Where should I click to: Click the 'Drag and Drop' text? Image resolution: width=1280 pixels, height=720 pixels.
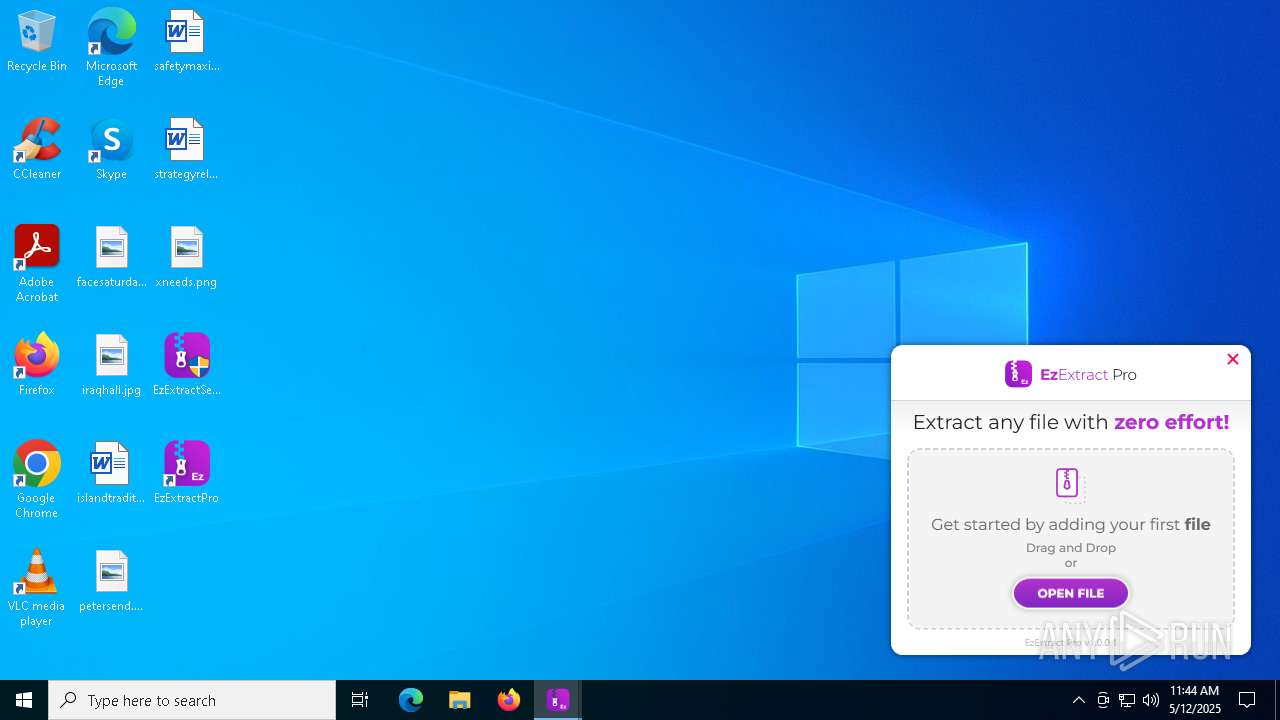tap(1070, 547)
